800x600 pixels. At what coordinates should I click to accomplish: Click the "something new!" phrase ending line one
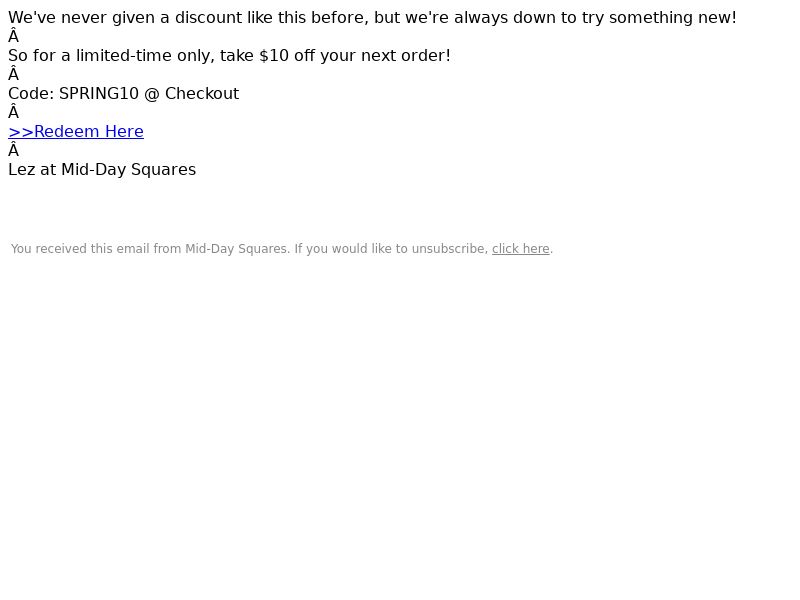tap(673, 17)
